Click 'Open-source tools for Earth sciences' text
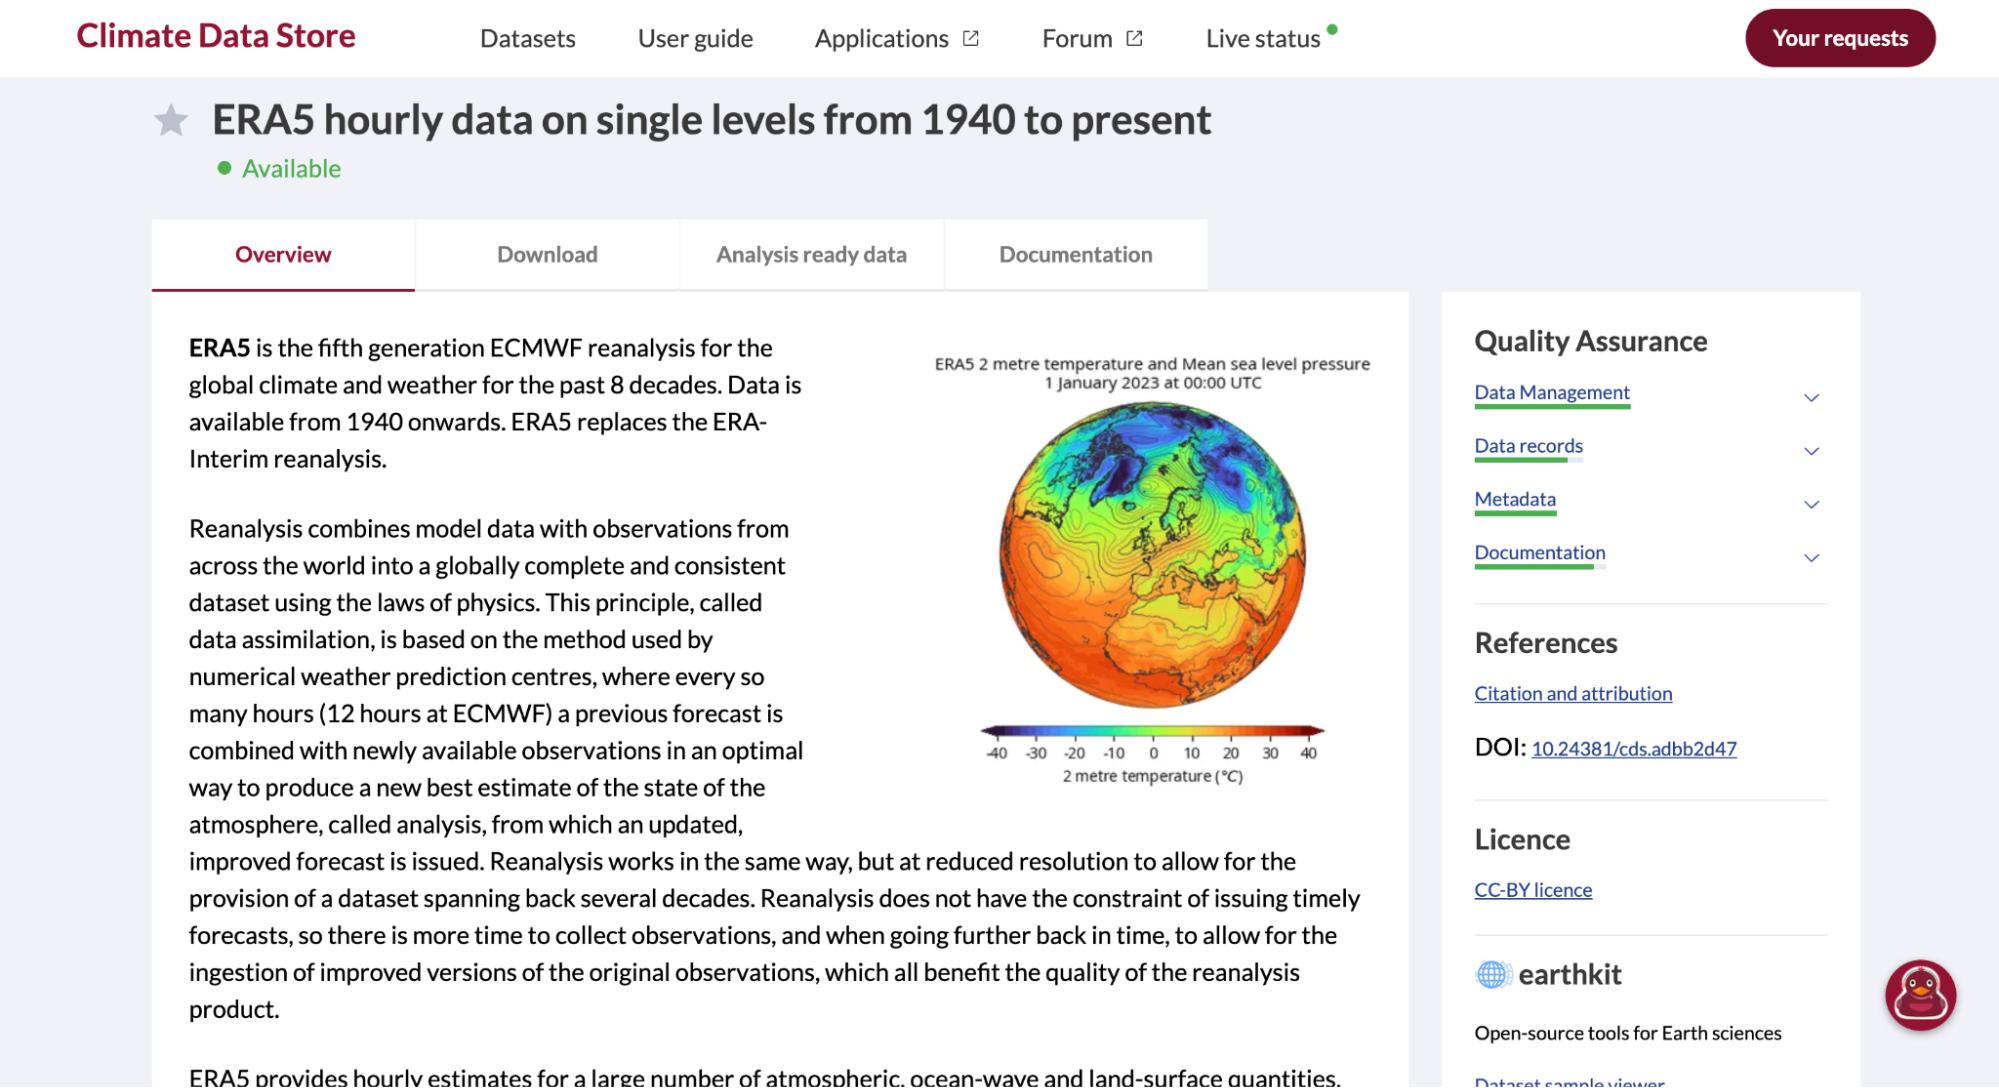 (1628, 1033)
